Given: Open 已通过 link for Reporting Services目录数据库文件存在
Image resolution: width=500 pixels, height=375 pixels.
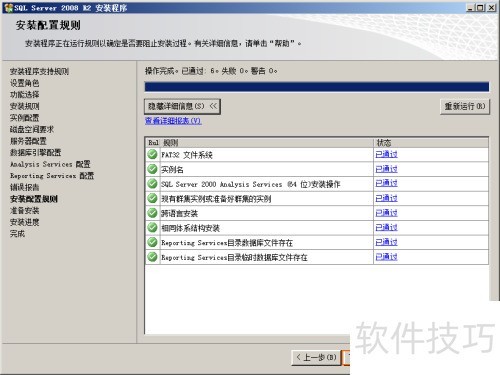Looking at the screenshot, I should 386,242.
